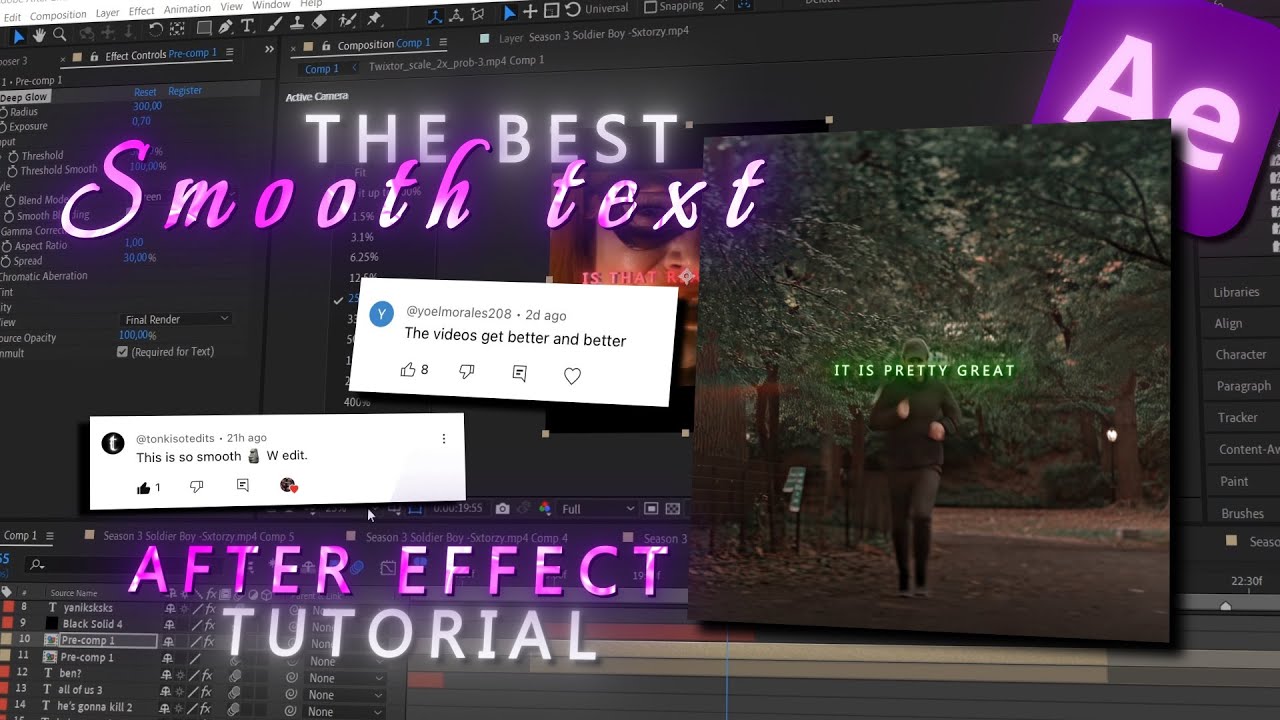Click the red label swatch of layer yaniksksks
Screen dimensions: 1280x720
click(8, 607)
